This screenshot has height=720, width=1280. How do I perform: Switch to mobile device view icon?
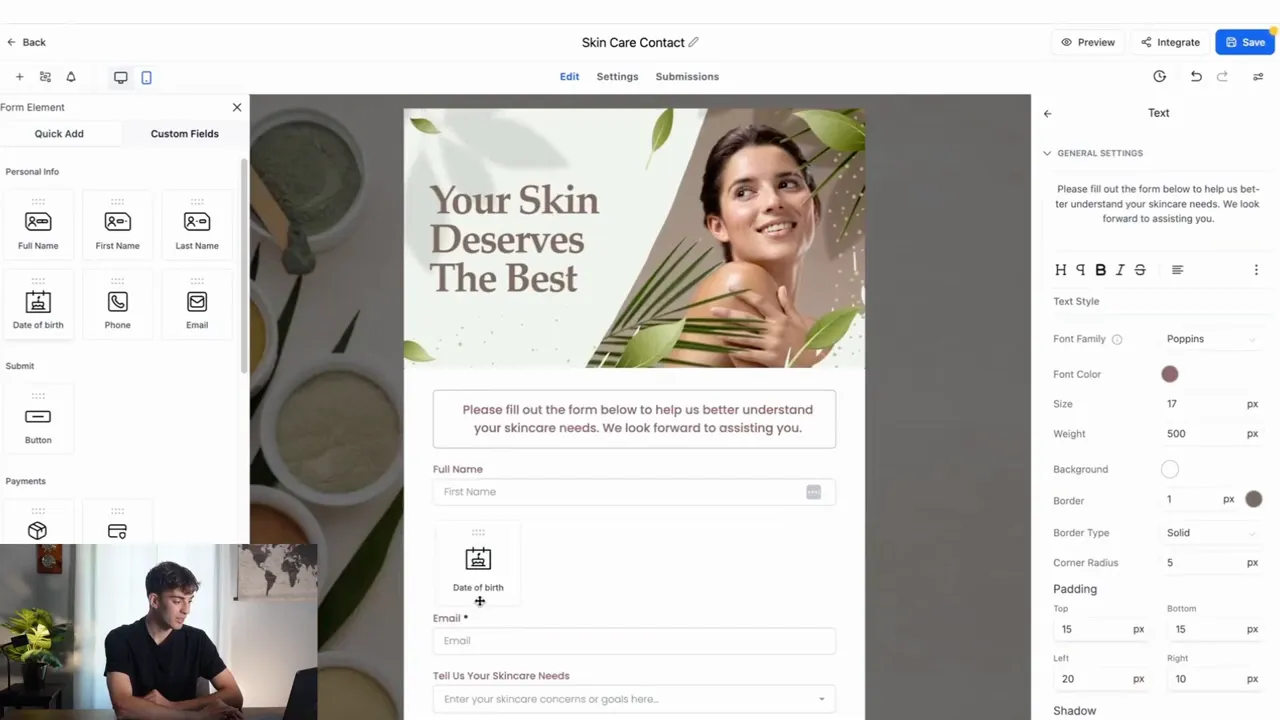point(146,77)
